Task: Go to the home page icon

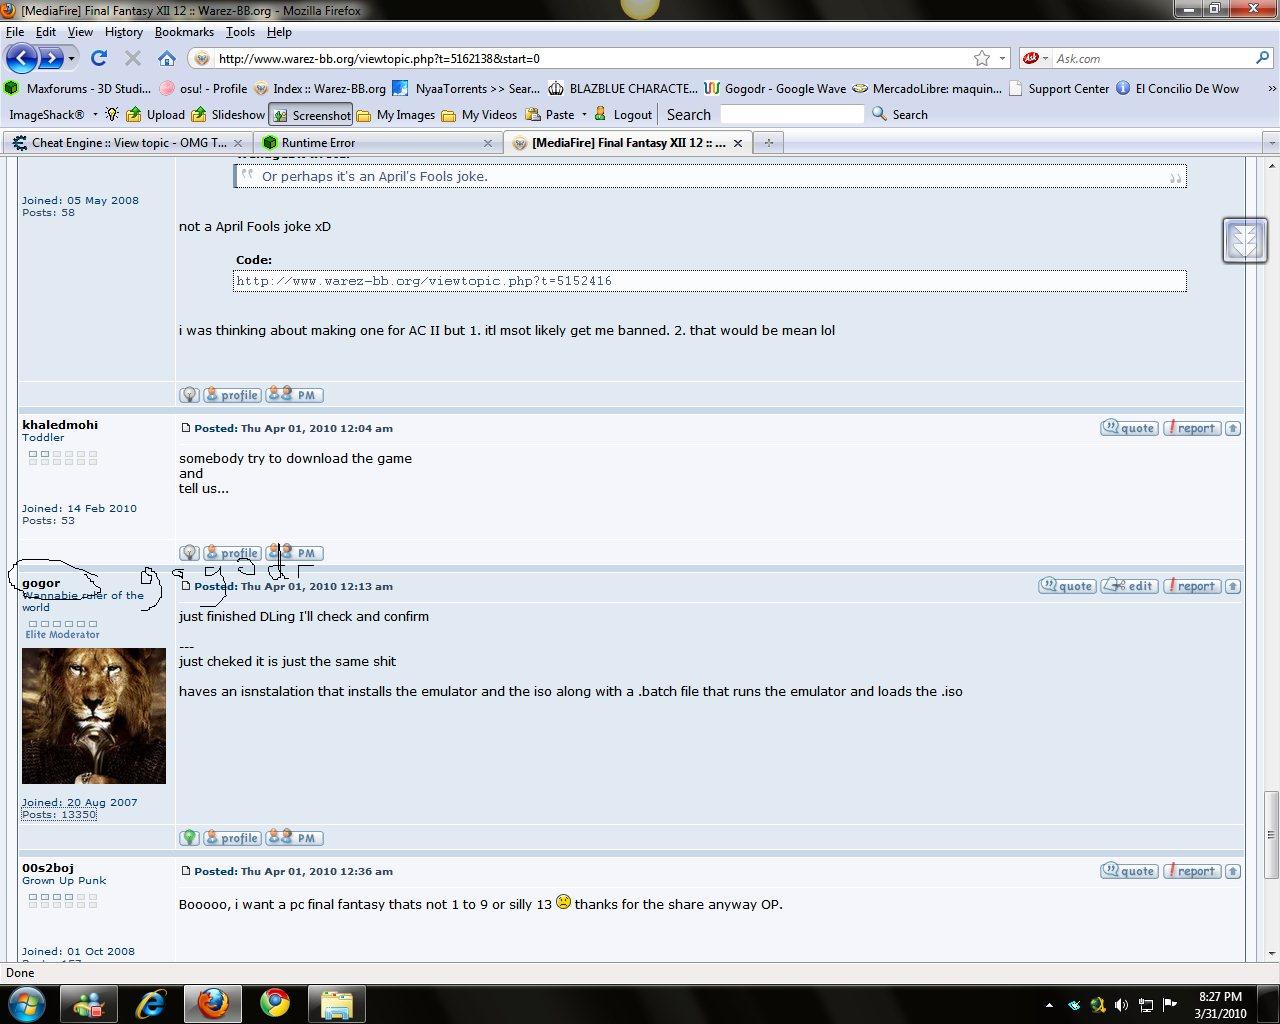Action: tap(167, 58)
